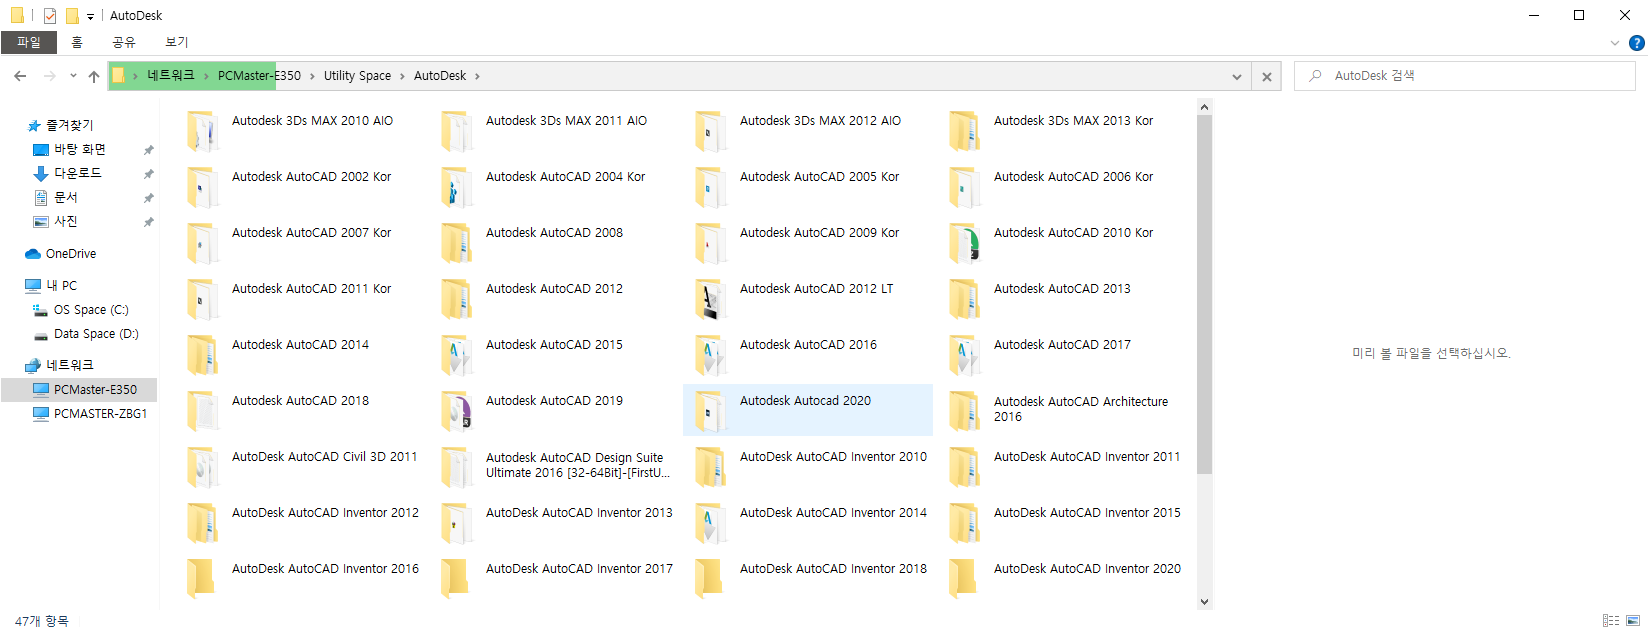Click the AutoDesk 검색 search box
The height and width of the screenshot is (634, 1649).
(1465, 76)
